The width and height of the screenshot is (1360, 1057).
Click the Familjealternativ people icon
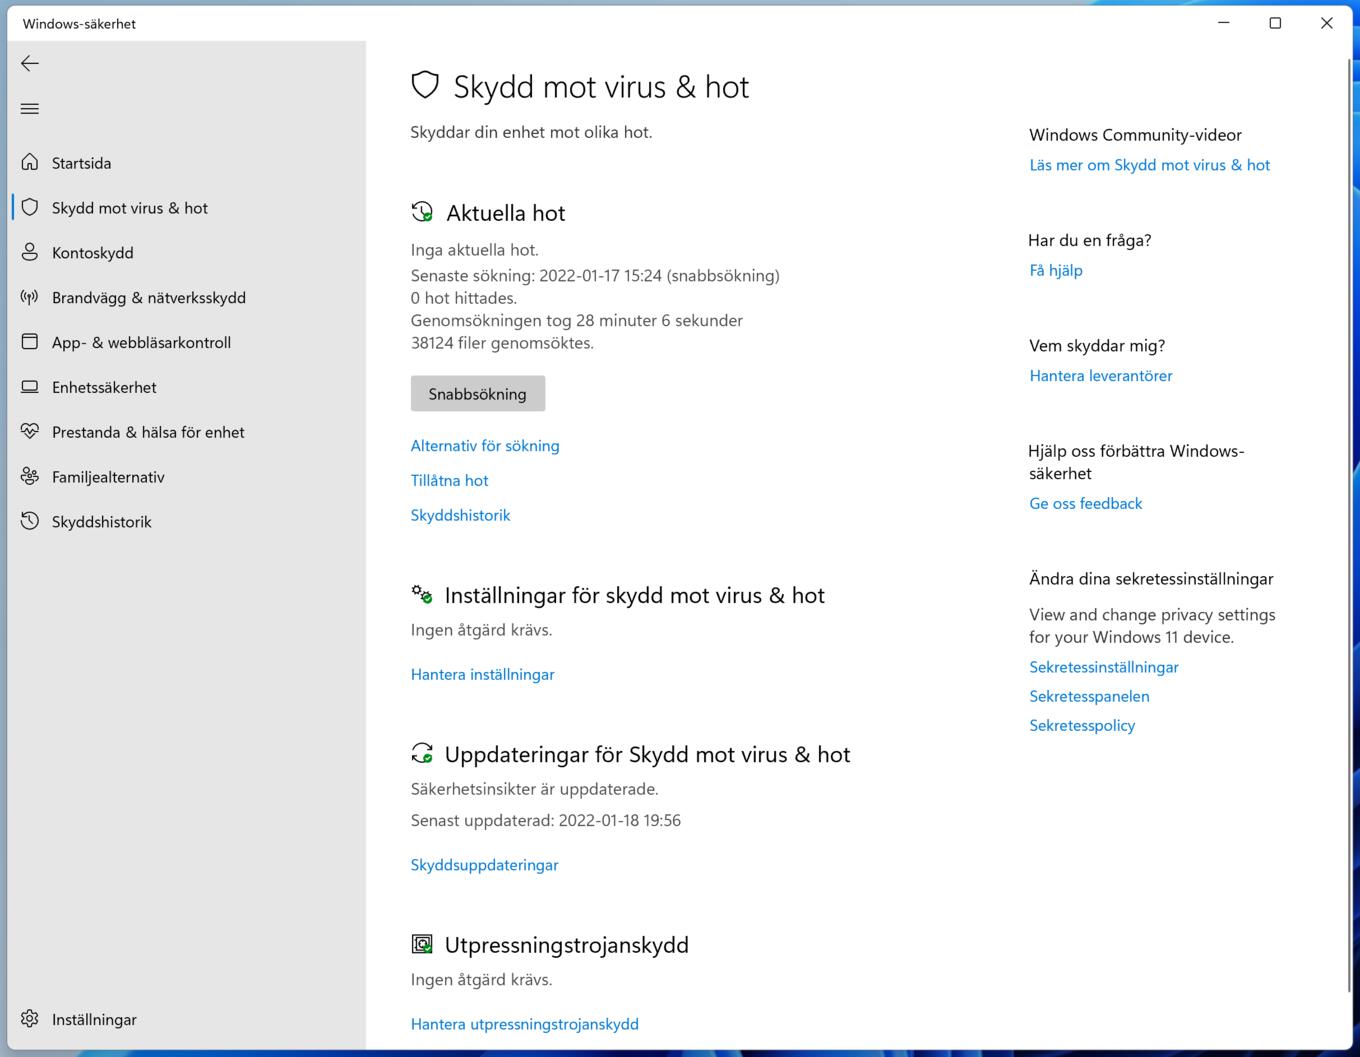tap(30, 476)
